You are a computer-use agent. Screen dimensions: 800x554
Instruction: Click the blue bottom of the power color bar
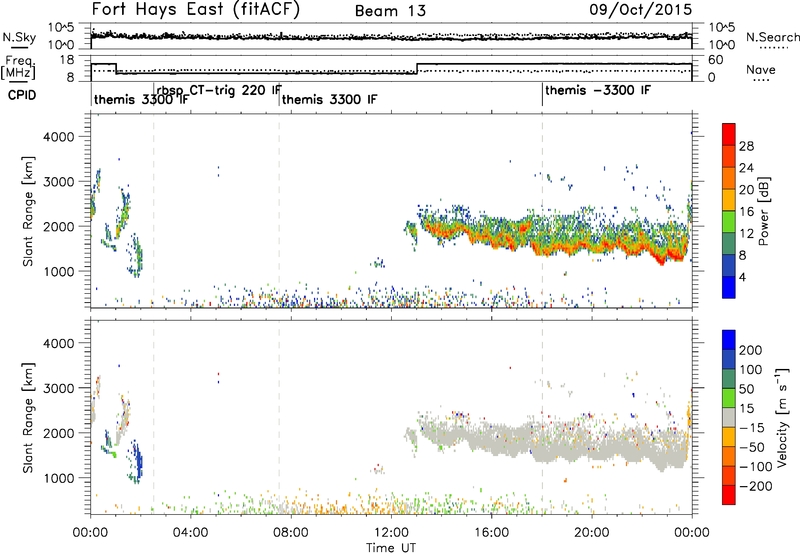point(729,287)
